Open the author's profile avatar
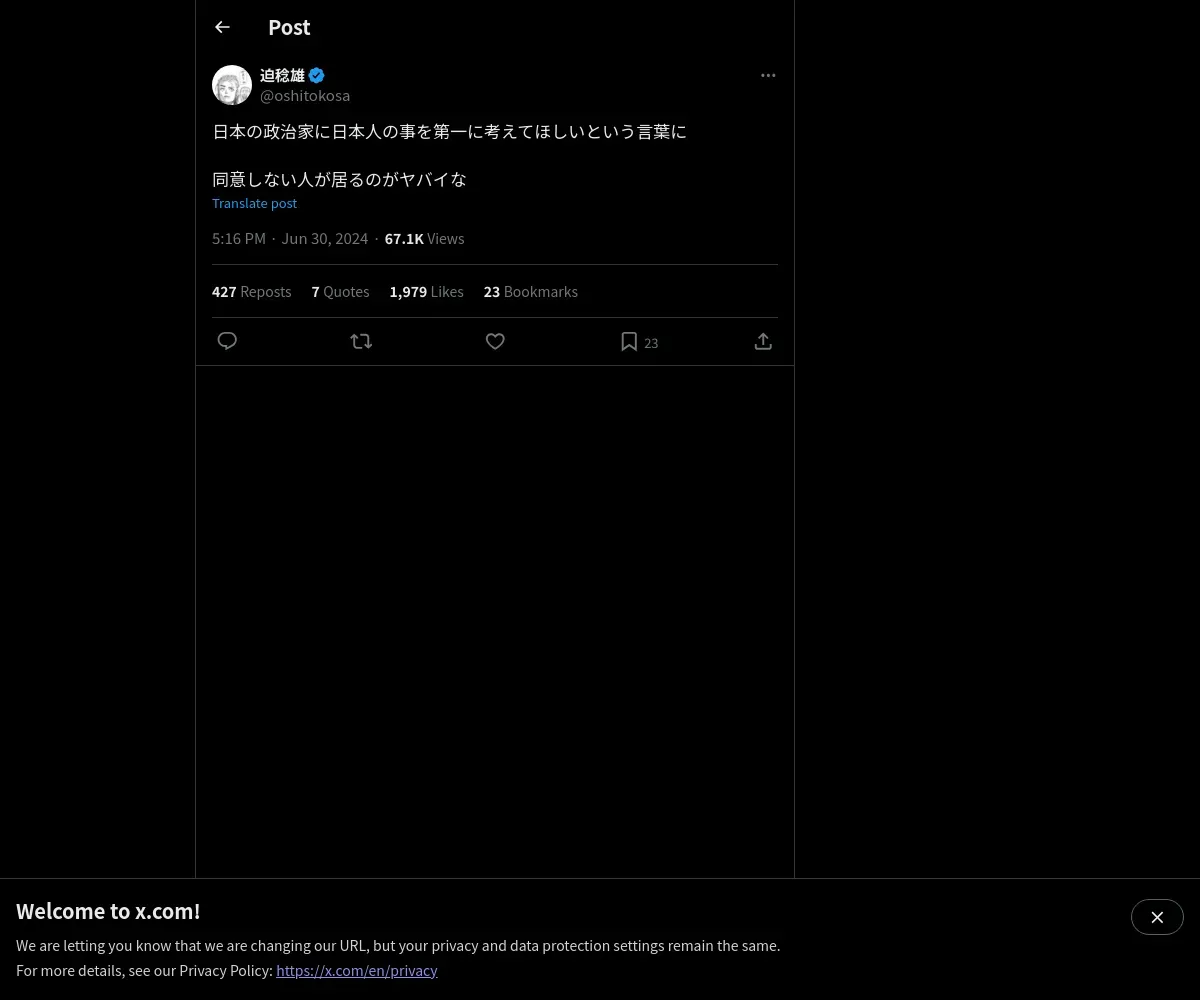This screenshot has height=1000, width=1200. [232, 85]
